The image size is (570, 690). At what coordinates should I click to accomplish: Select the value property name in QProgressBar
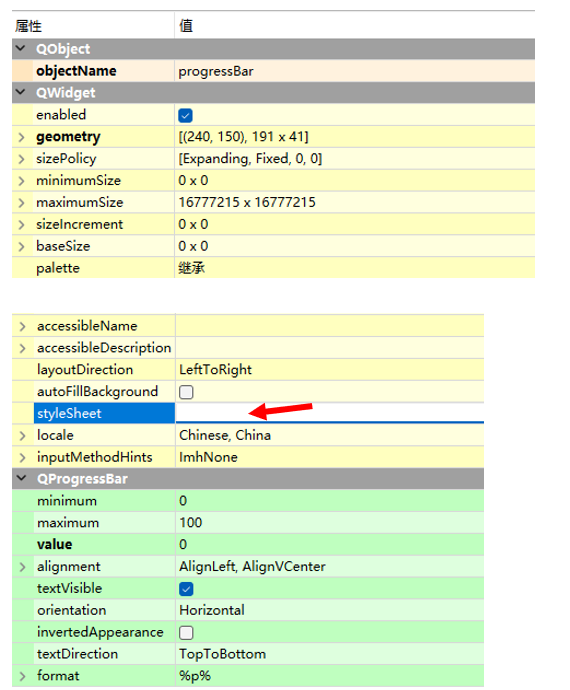(55, 544)
